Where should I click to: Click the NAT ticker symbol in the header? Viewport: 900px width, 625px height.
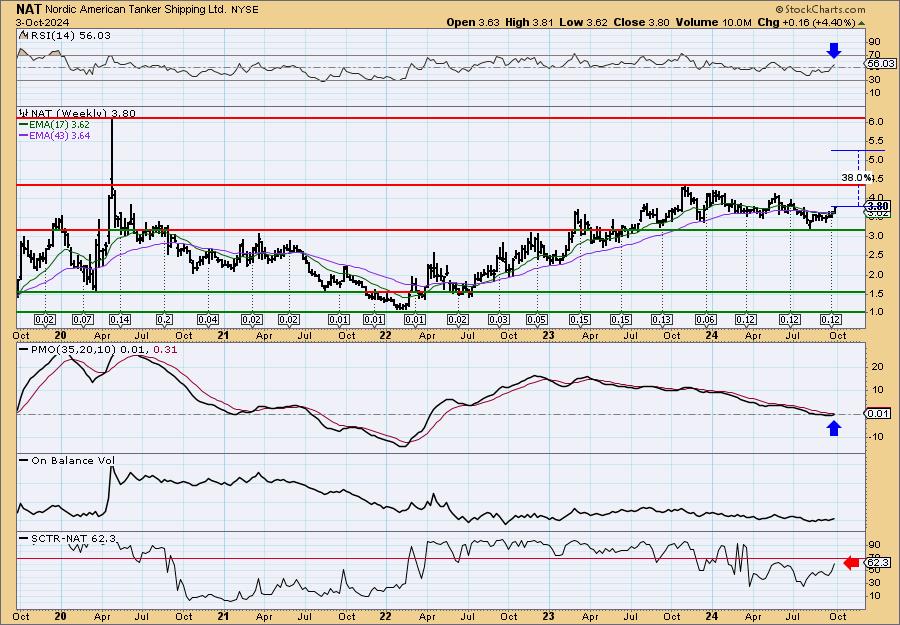(x=29, y=9)
